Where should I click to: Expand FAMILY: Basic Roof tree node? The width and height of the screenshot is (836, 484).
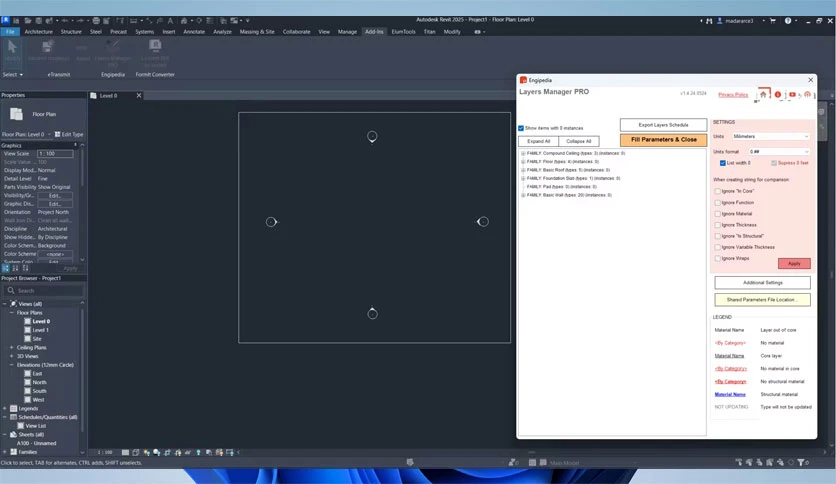pos(523,170)
